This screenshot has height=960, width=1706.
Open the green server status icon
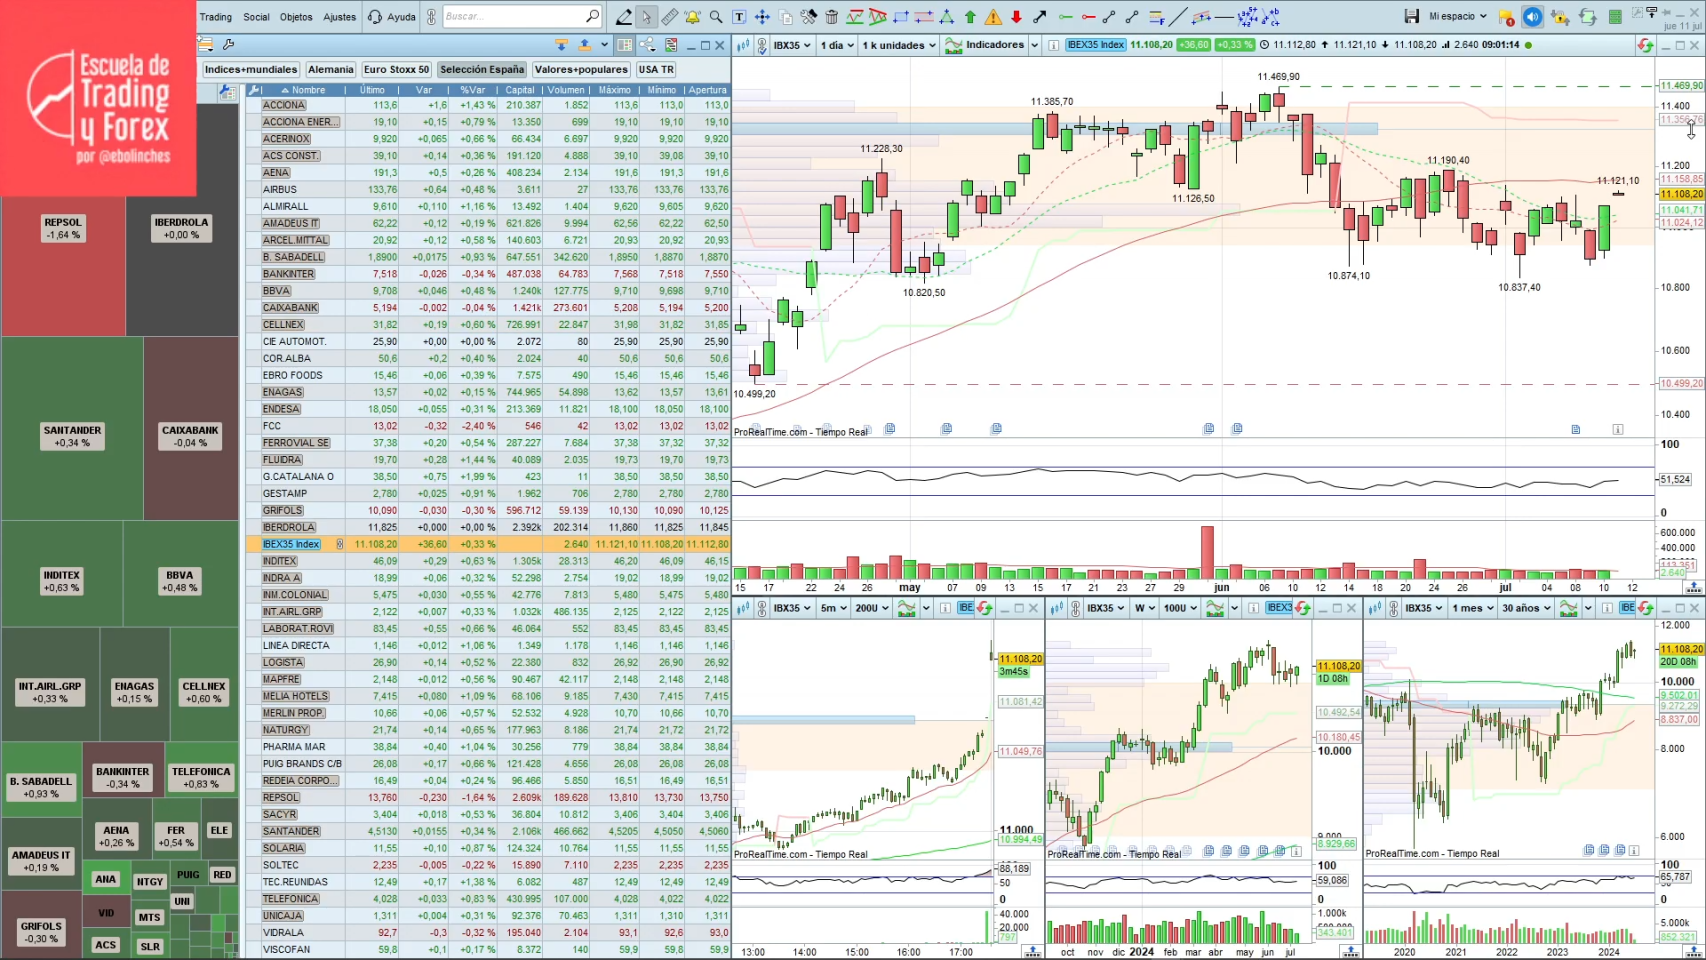point(1615,17)
